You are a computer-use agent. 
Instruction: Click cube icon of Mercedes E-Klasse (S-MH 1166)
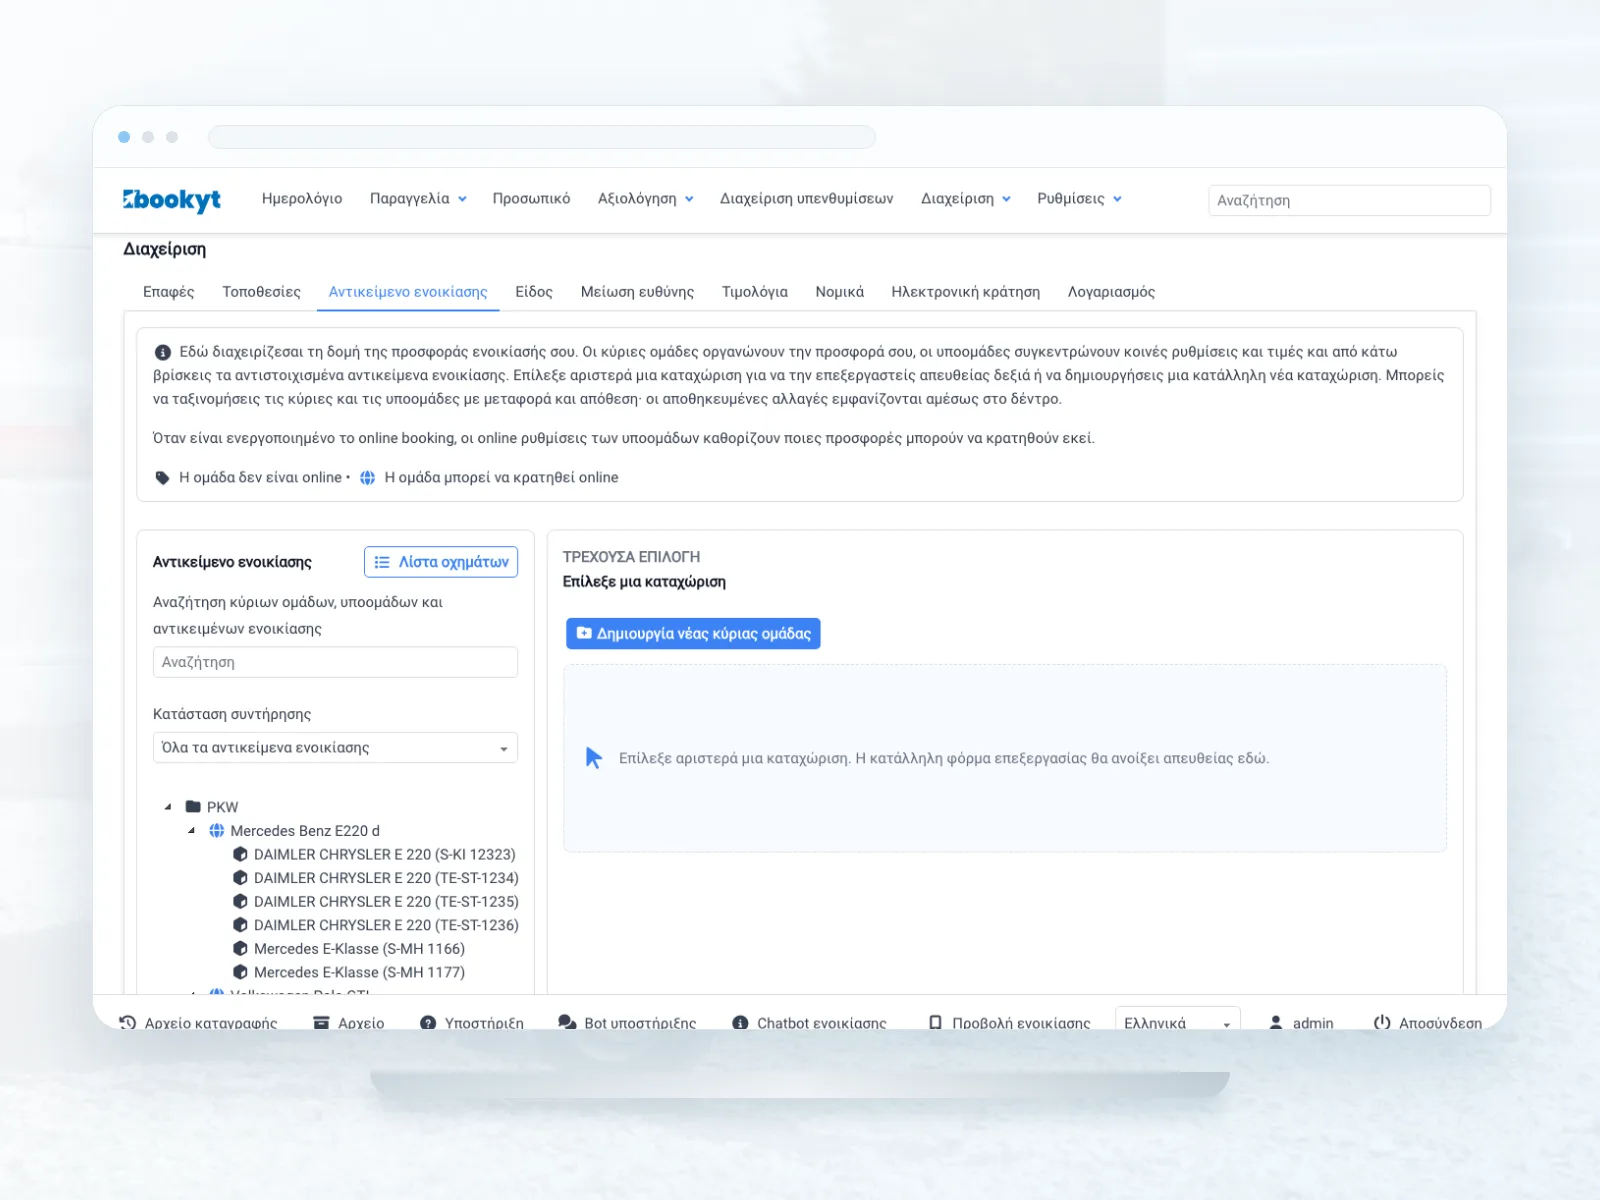point(240,948)
